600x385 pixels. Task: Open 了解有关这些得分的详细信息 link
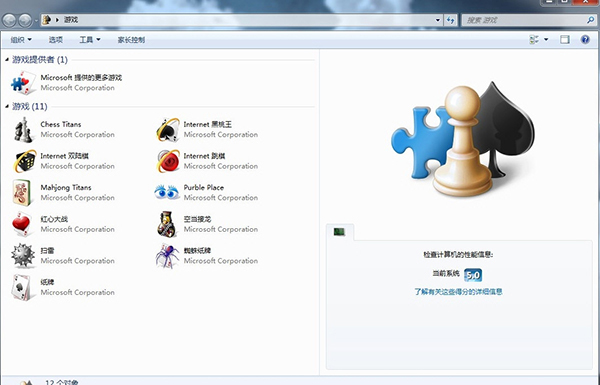click(x=458, y=292)
